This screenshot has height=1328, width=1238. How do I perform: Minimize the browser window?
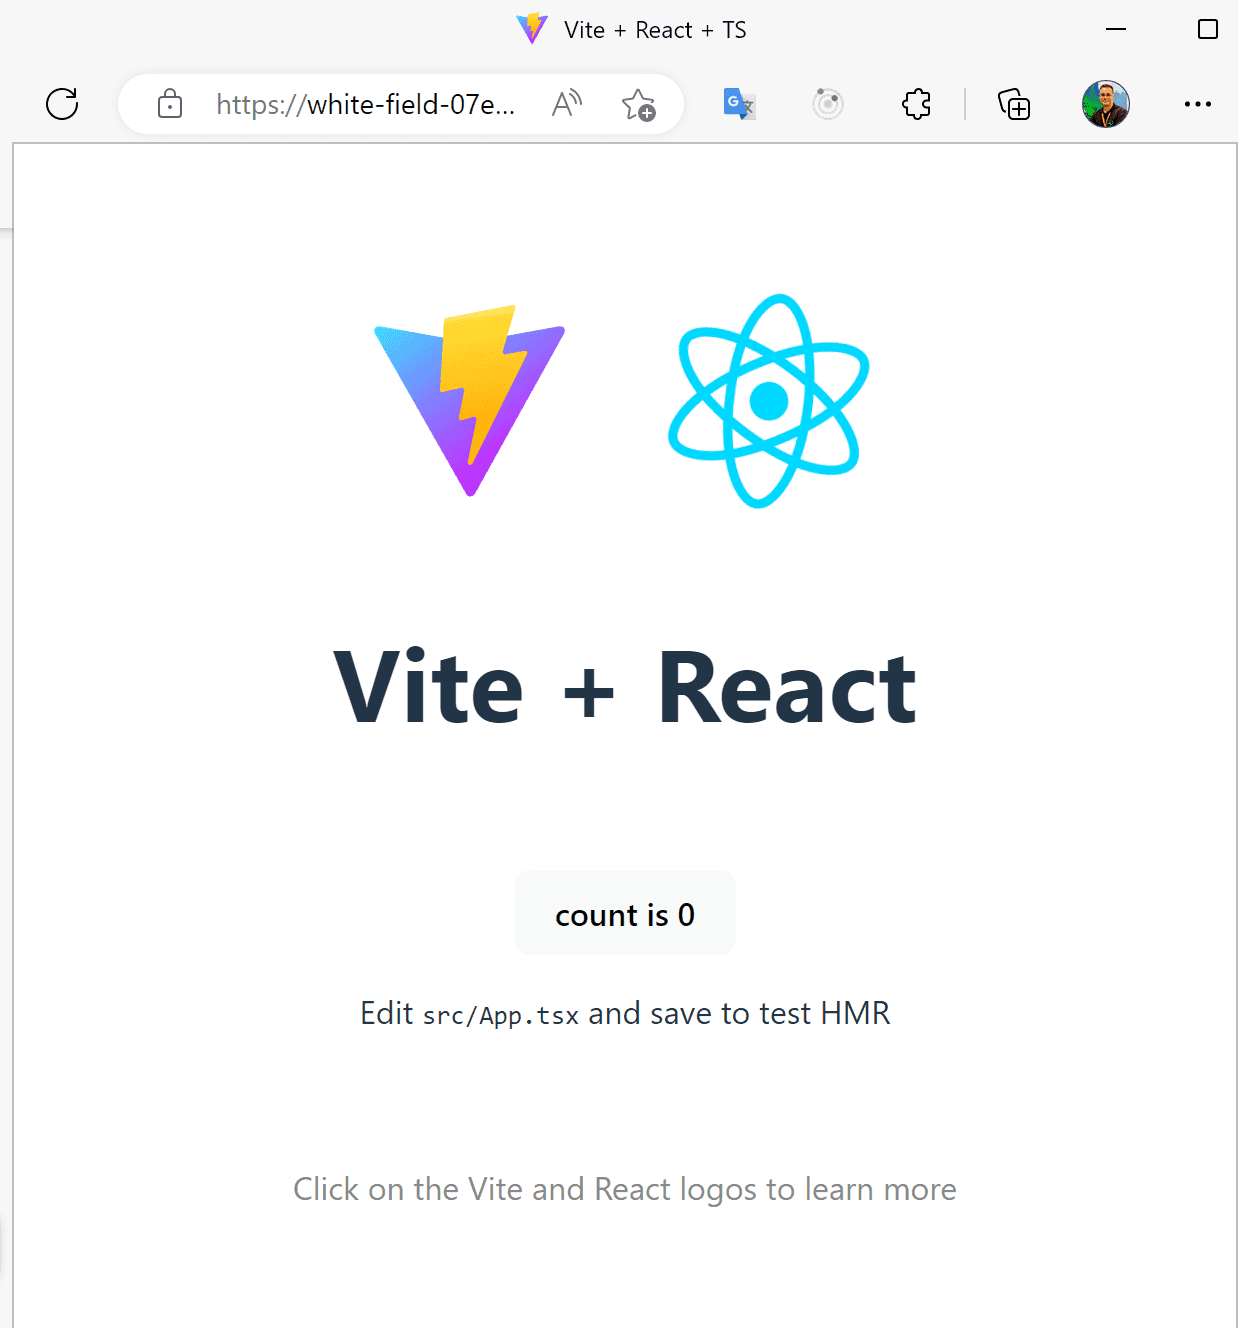[1116, 30]
